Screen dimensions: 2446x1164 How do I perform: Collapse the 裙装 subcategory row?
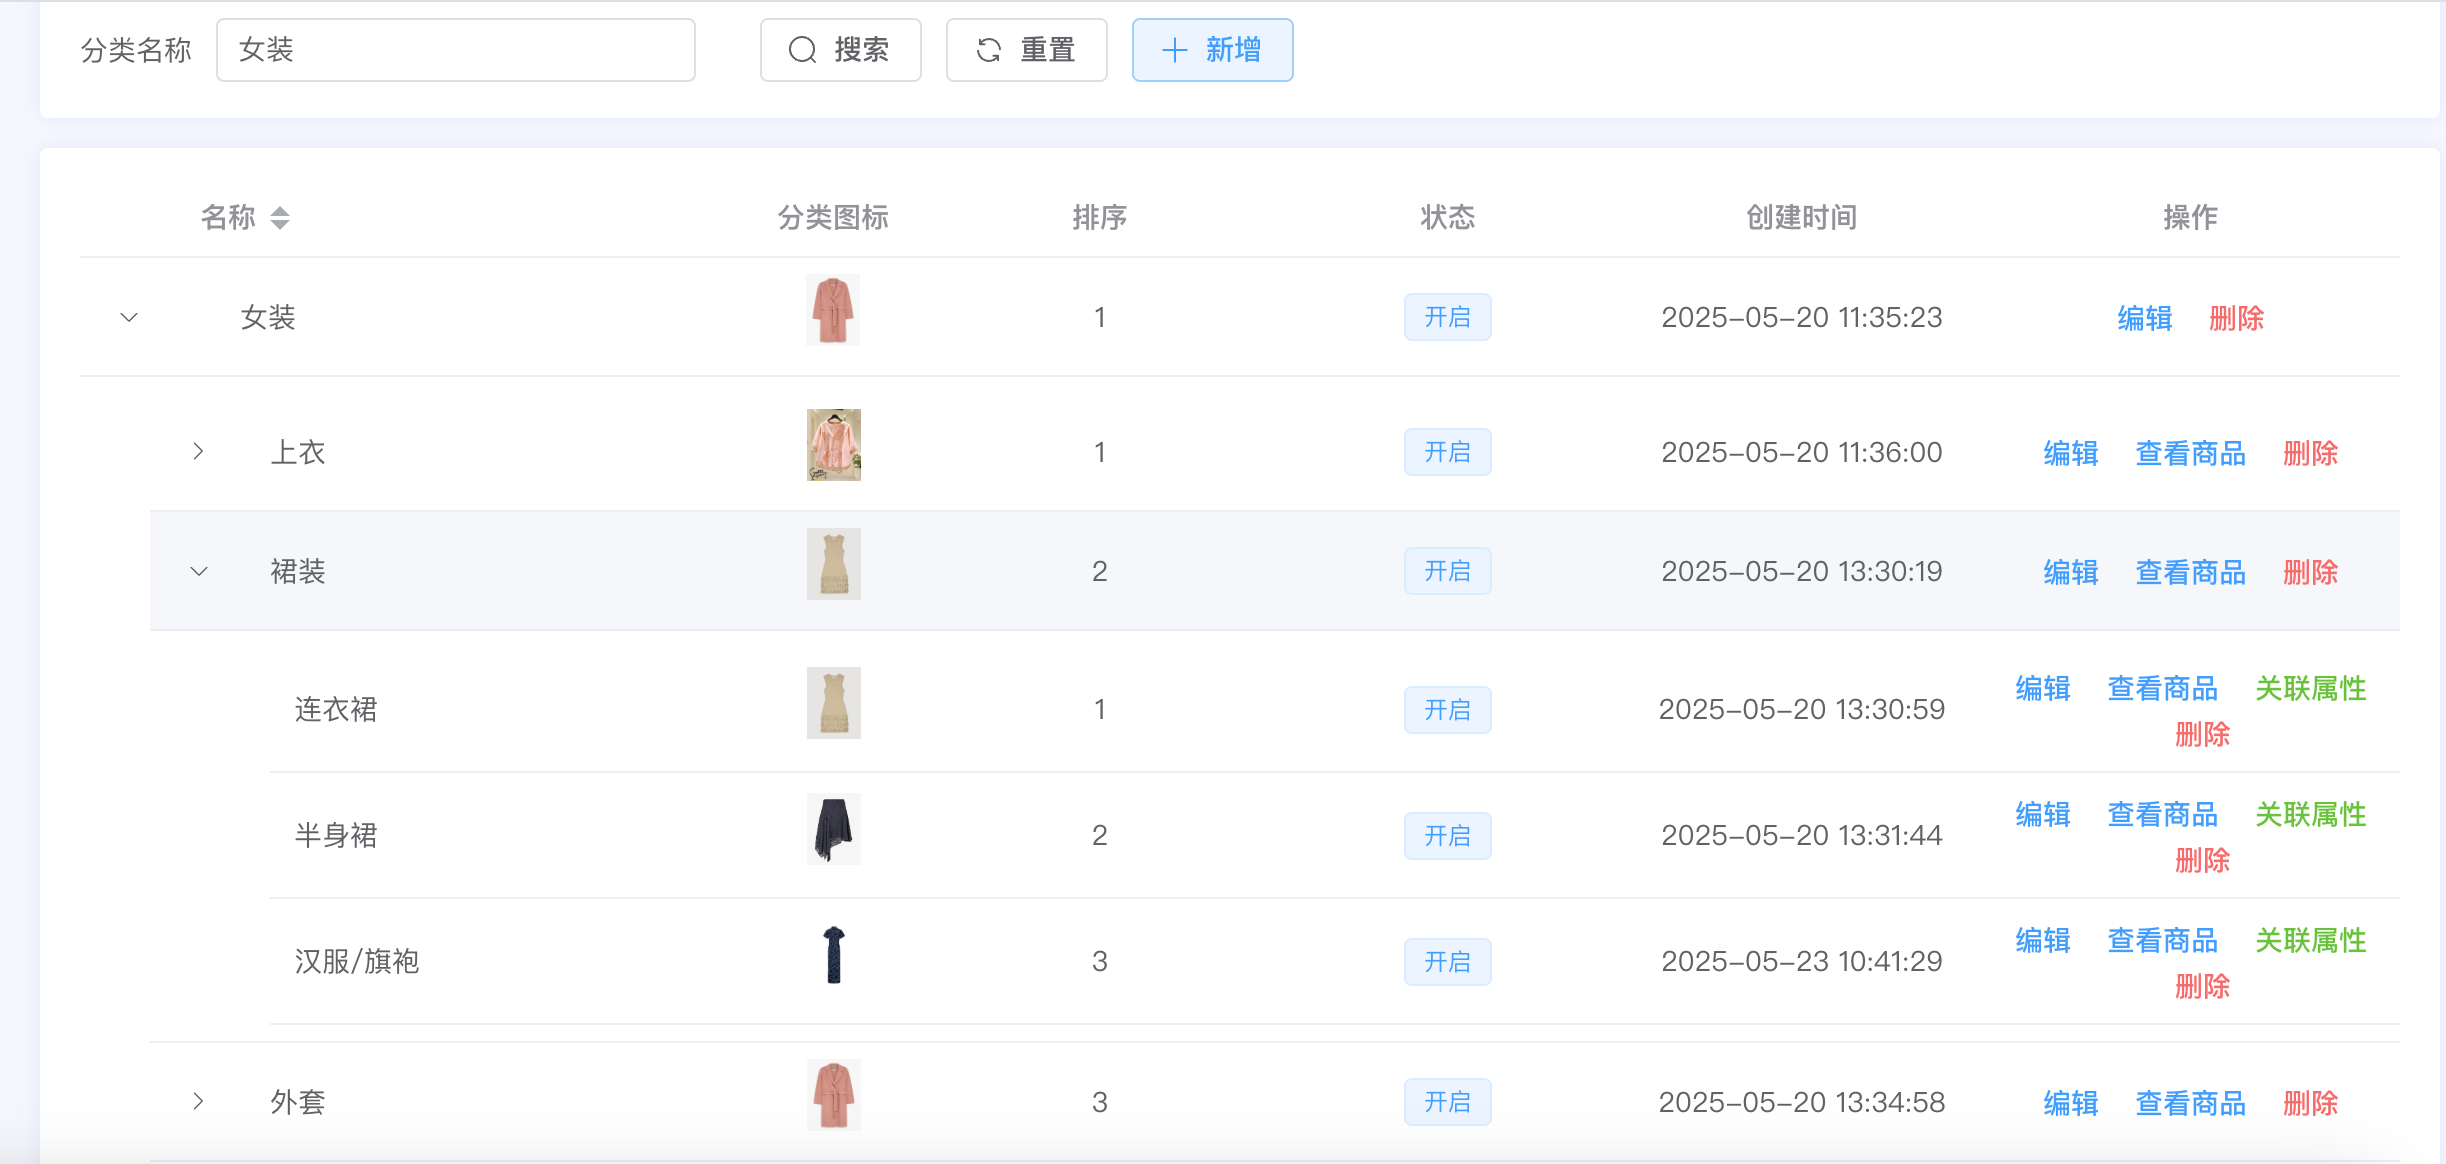[x=198, y=571]
